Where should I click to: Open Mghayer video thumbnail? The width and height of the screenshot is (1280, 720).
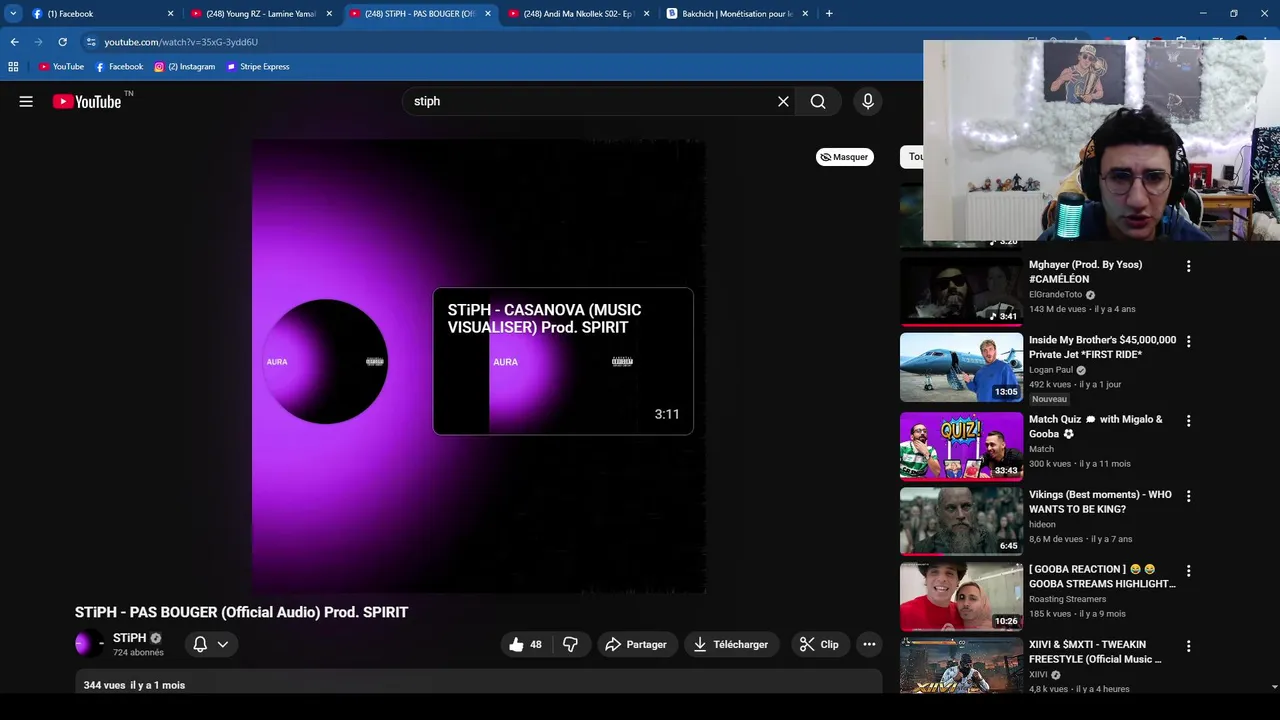coord(961,291)
